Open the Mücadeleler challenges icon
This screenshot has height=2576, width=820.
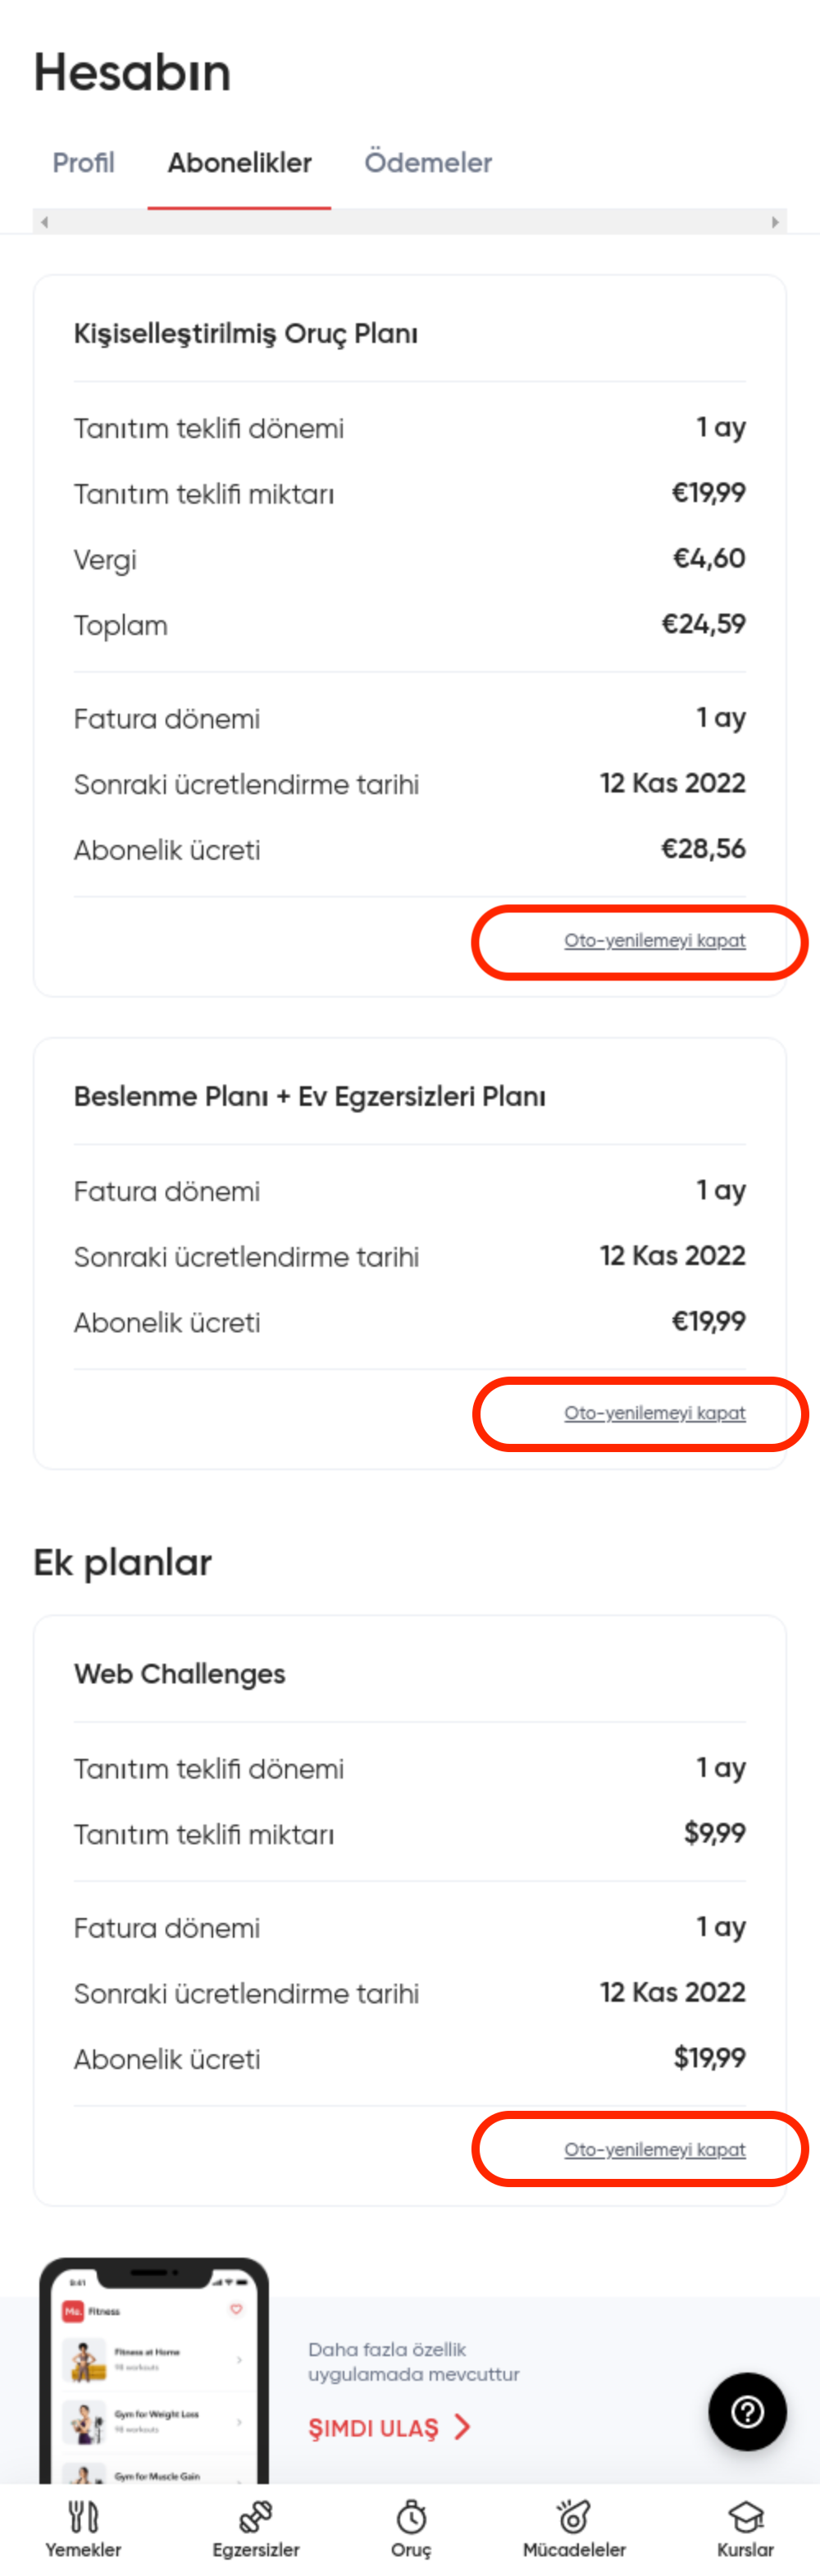574,2515
